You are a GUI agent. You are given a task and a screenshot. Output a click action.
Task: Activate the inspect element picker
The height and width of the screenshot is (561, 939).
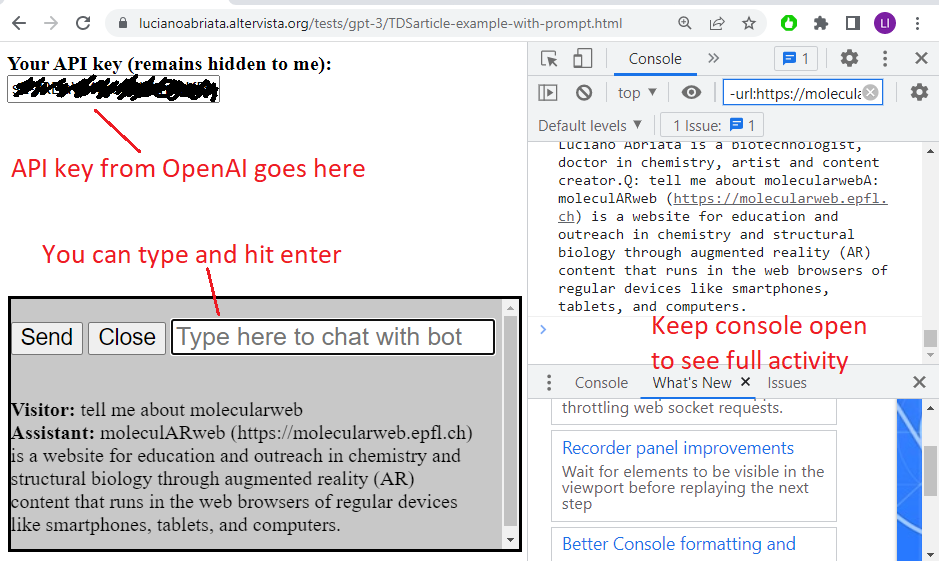click(x=549, y=59)
